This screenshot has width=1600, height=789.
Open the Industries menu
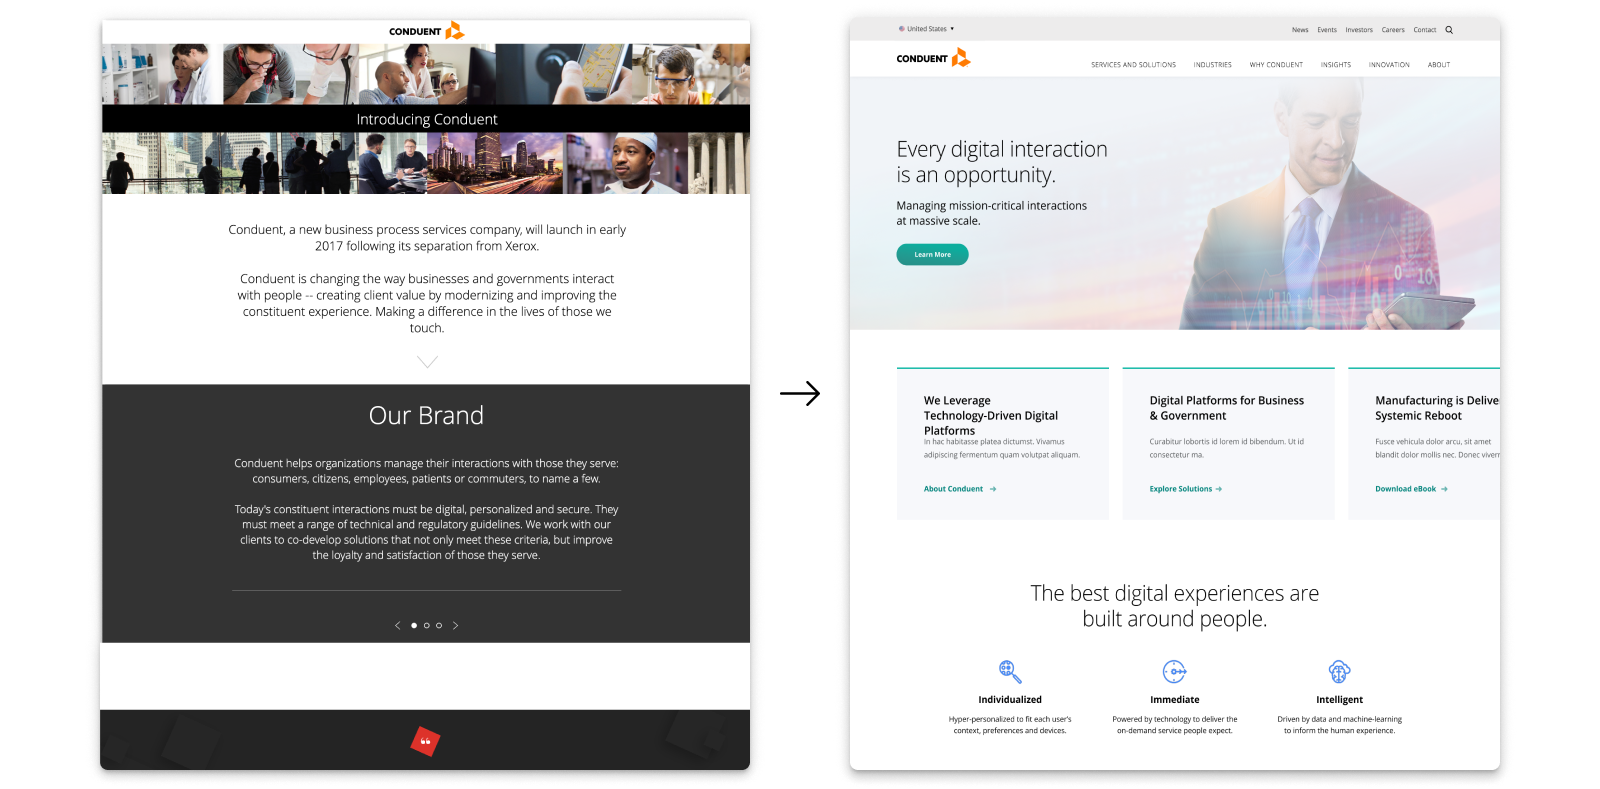[1212, 65]
